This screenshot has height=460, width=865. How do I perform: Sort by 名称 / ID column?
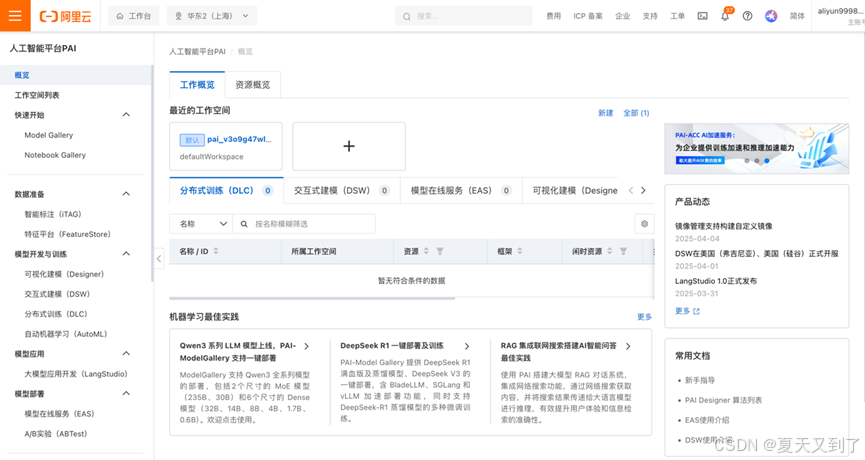click(216, 251)
